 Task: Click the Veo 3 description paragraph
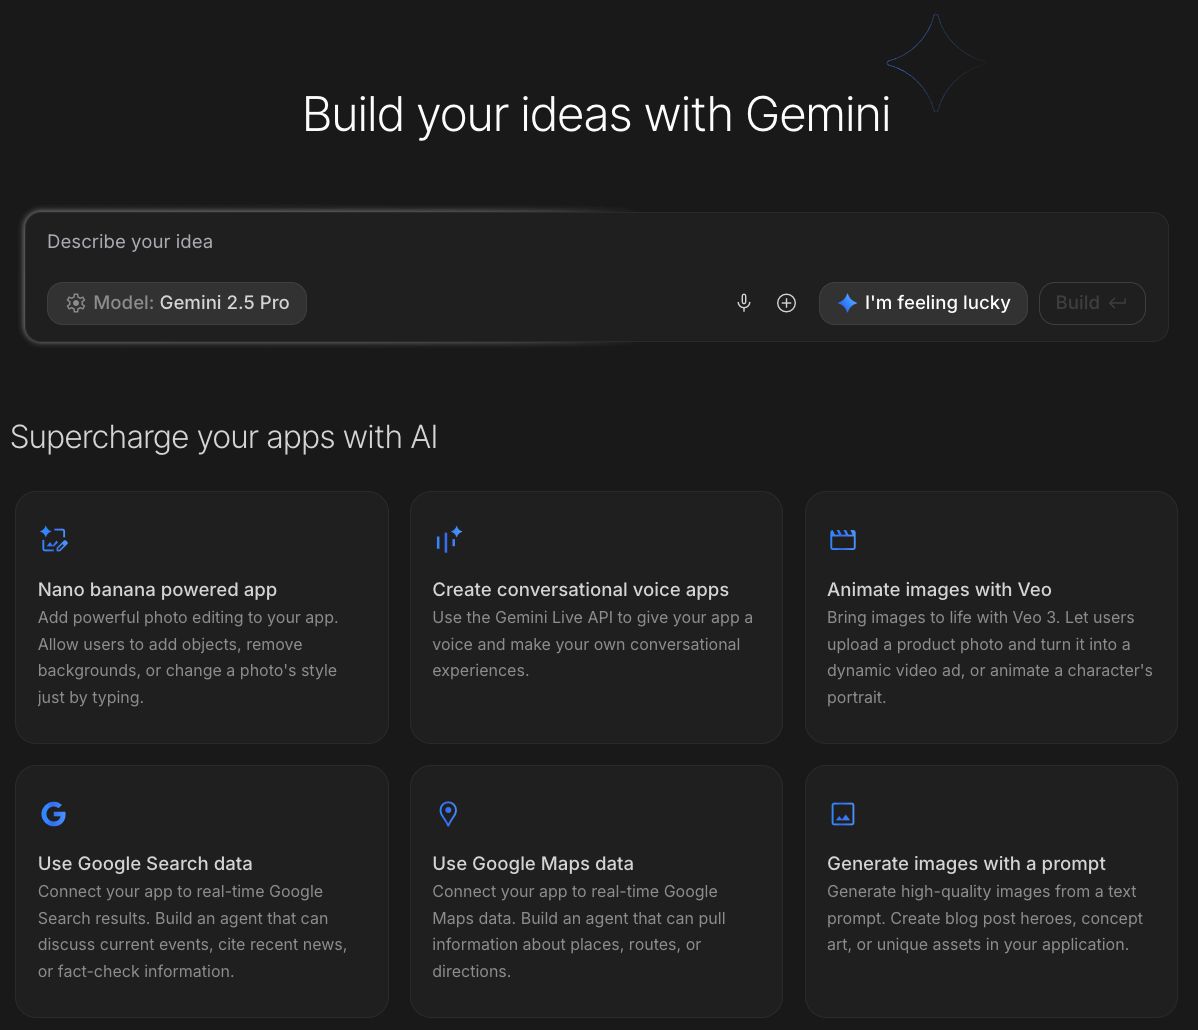click(x=989, y=657)
